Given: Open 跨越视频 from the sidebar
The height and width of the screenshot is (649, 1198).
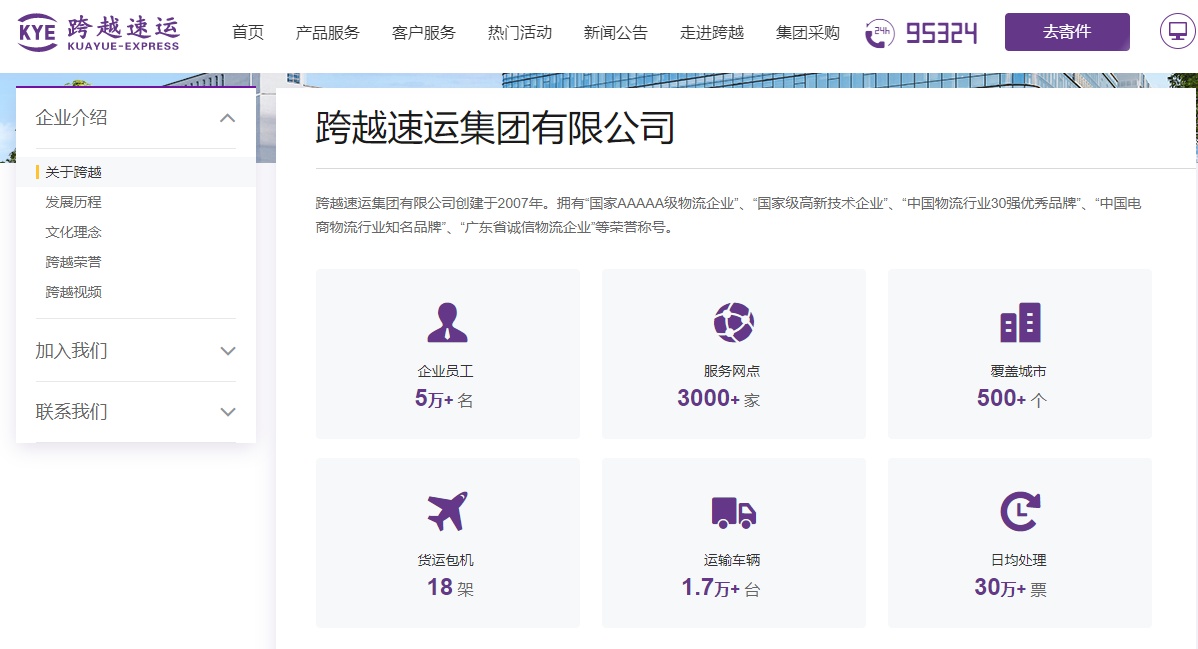Looking at the screenshot, I should point(73,292).
